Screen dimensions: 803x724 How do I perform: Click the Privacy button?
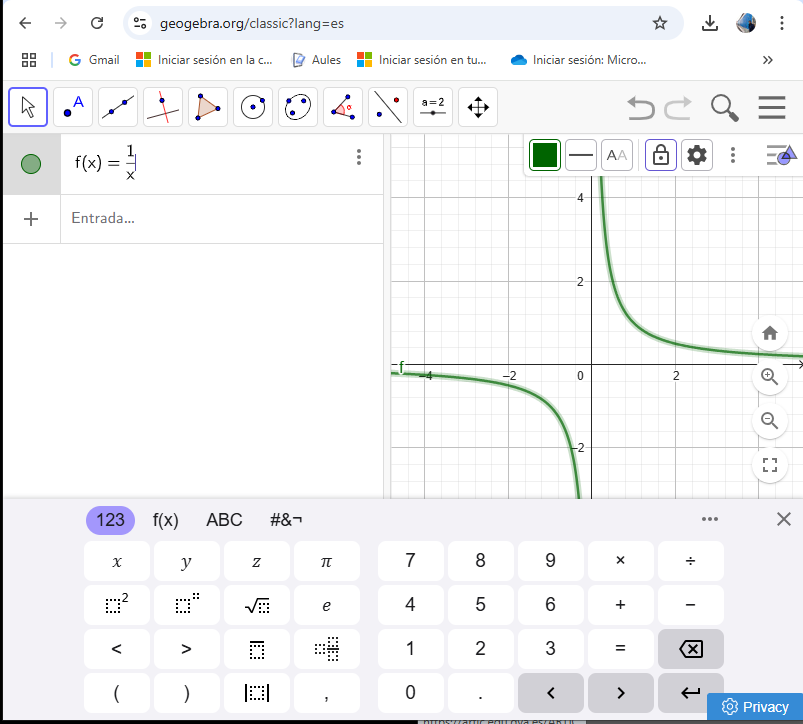755,707
